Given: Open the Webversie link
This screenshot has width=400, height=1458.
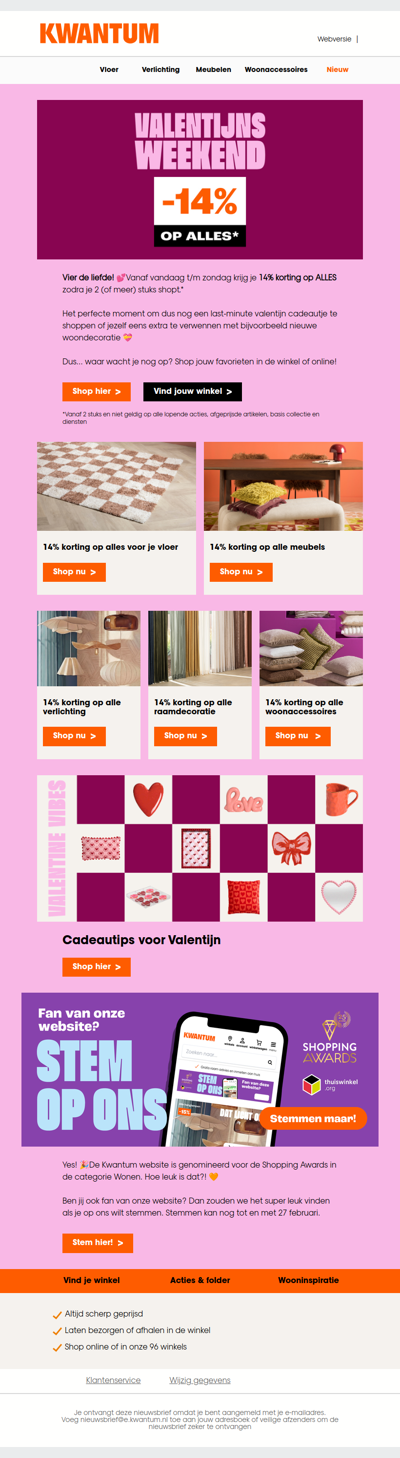Looking at the screenshot, I should pyautogui.click(x=334, y=39).
